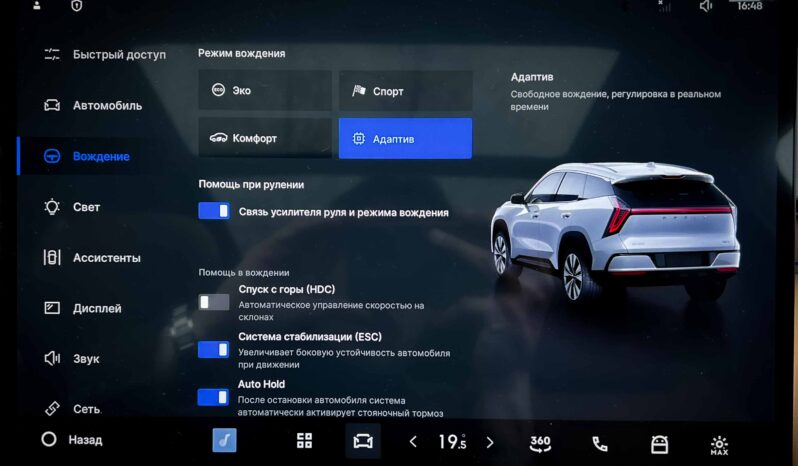
Task: Click the Комфорт car icon
Action: click(218, 137)
